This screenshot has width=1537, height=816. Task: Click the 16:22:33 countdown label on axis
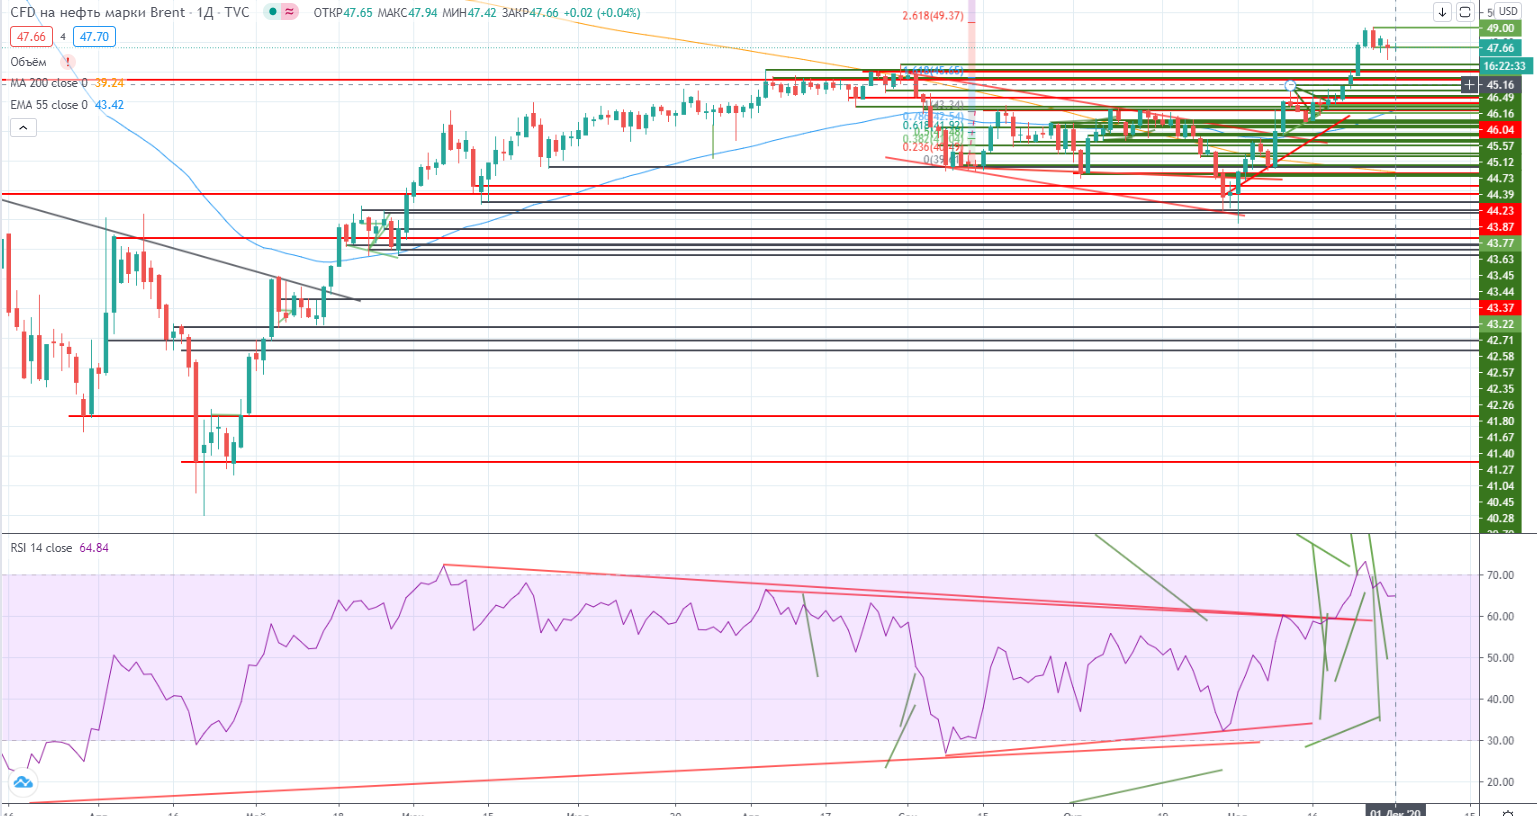(1504, 66)
